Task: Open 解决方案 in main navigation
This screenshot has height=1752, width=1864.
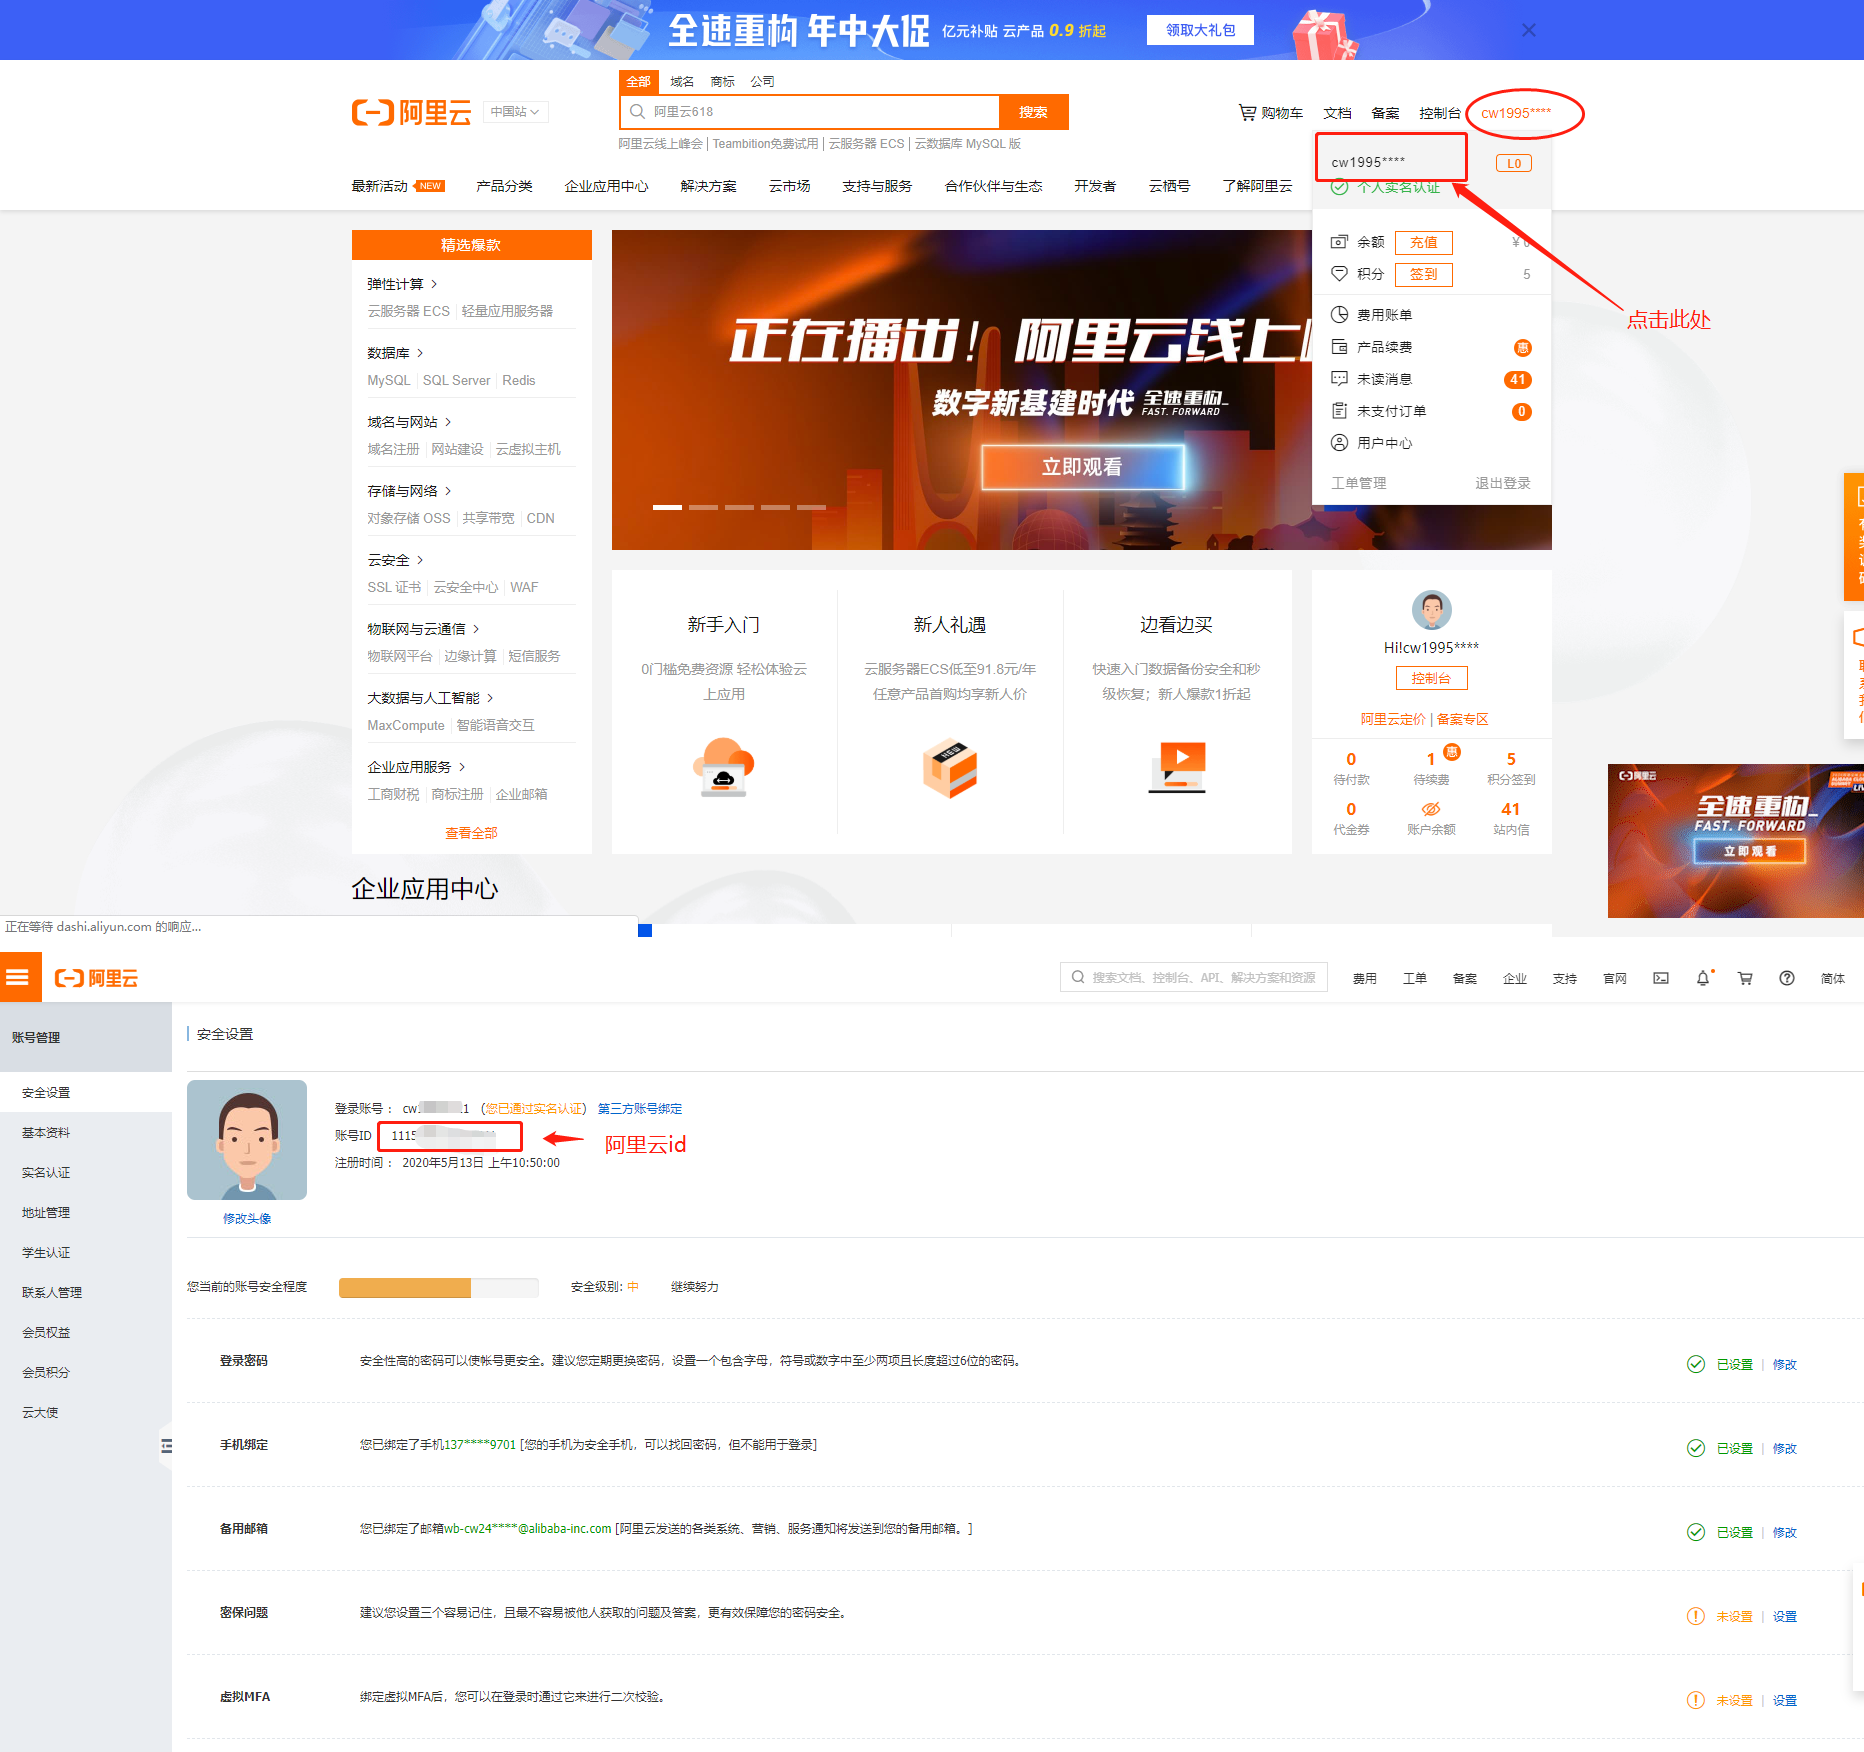Action: (708, 186)
